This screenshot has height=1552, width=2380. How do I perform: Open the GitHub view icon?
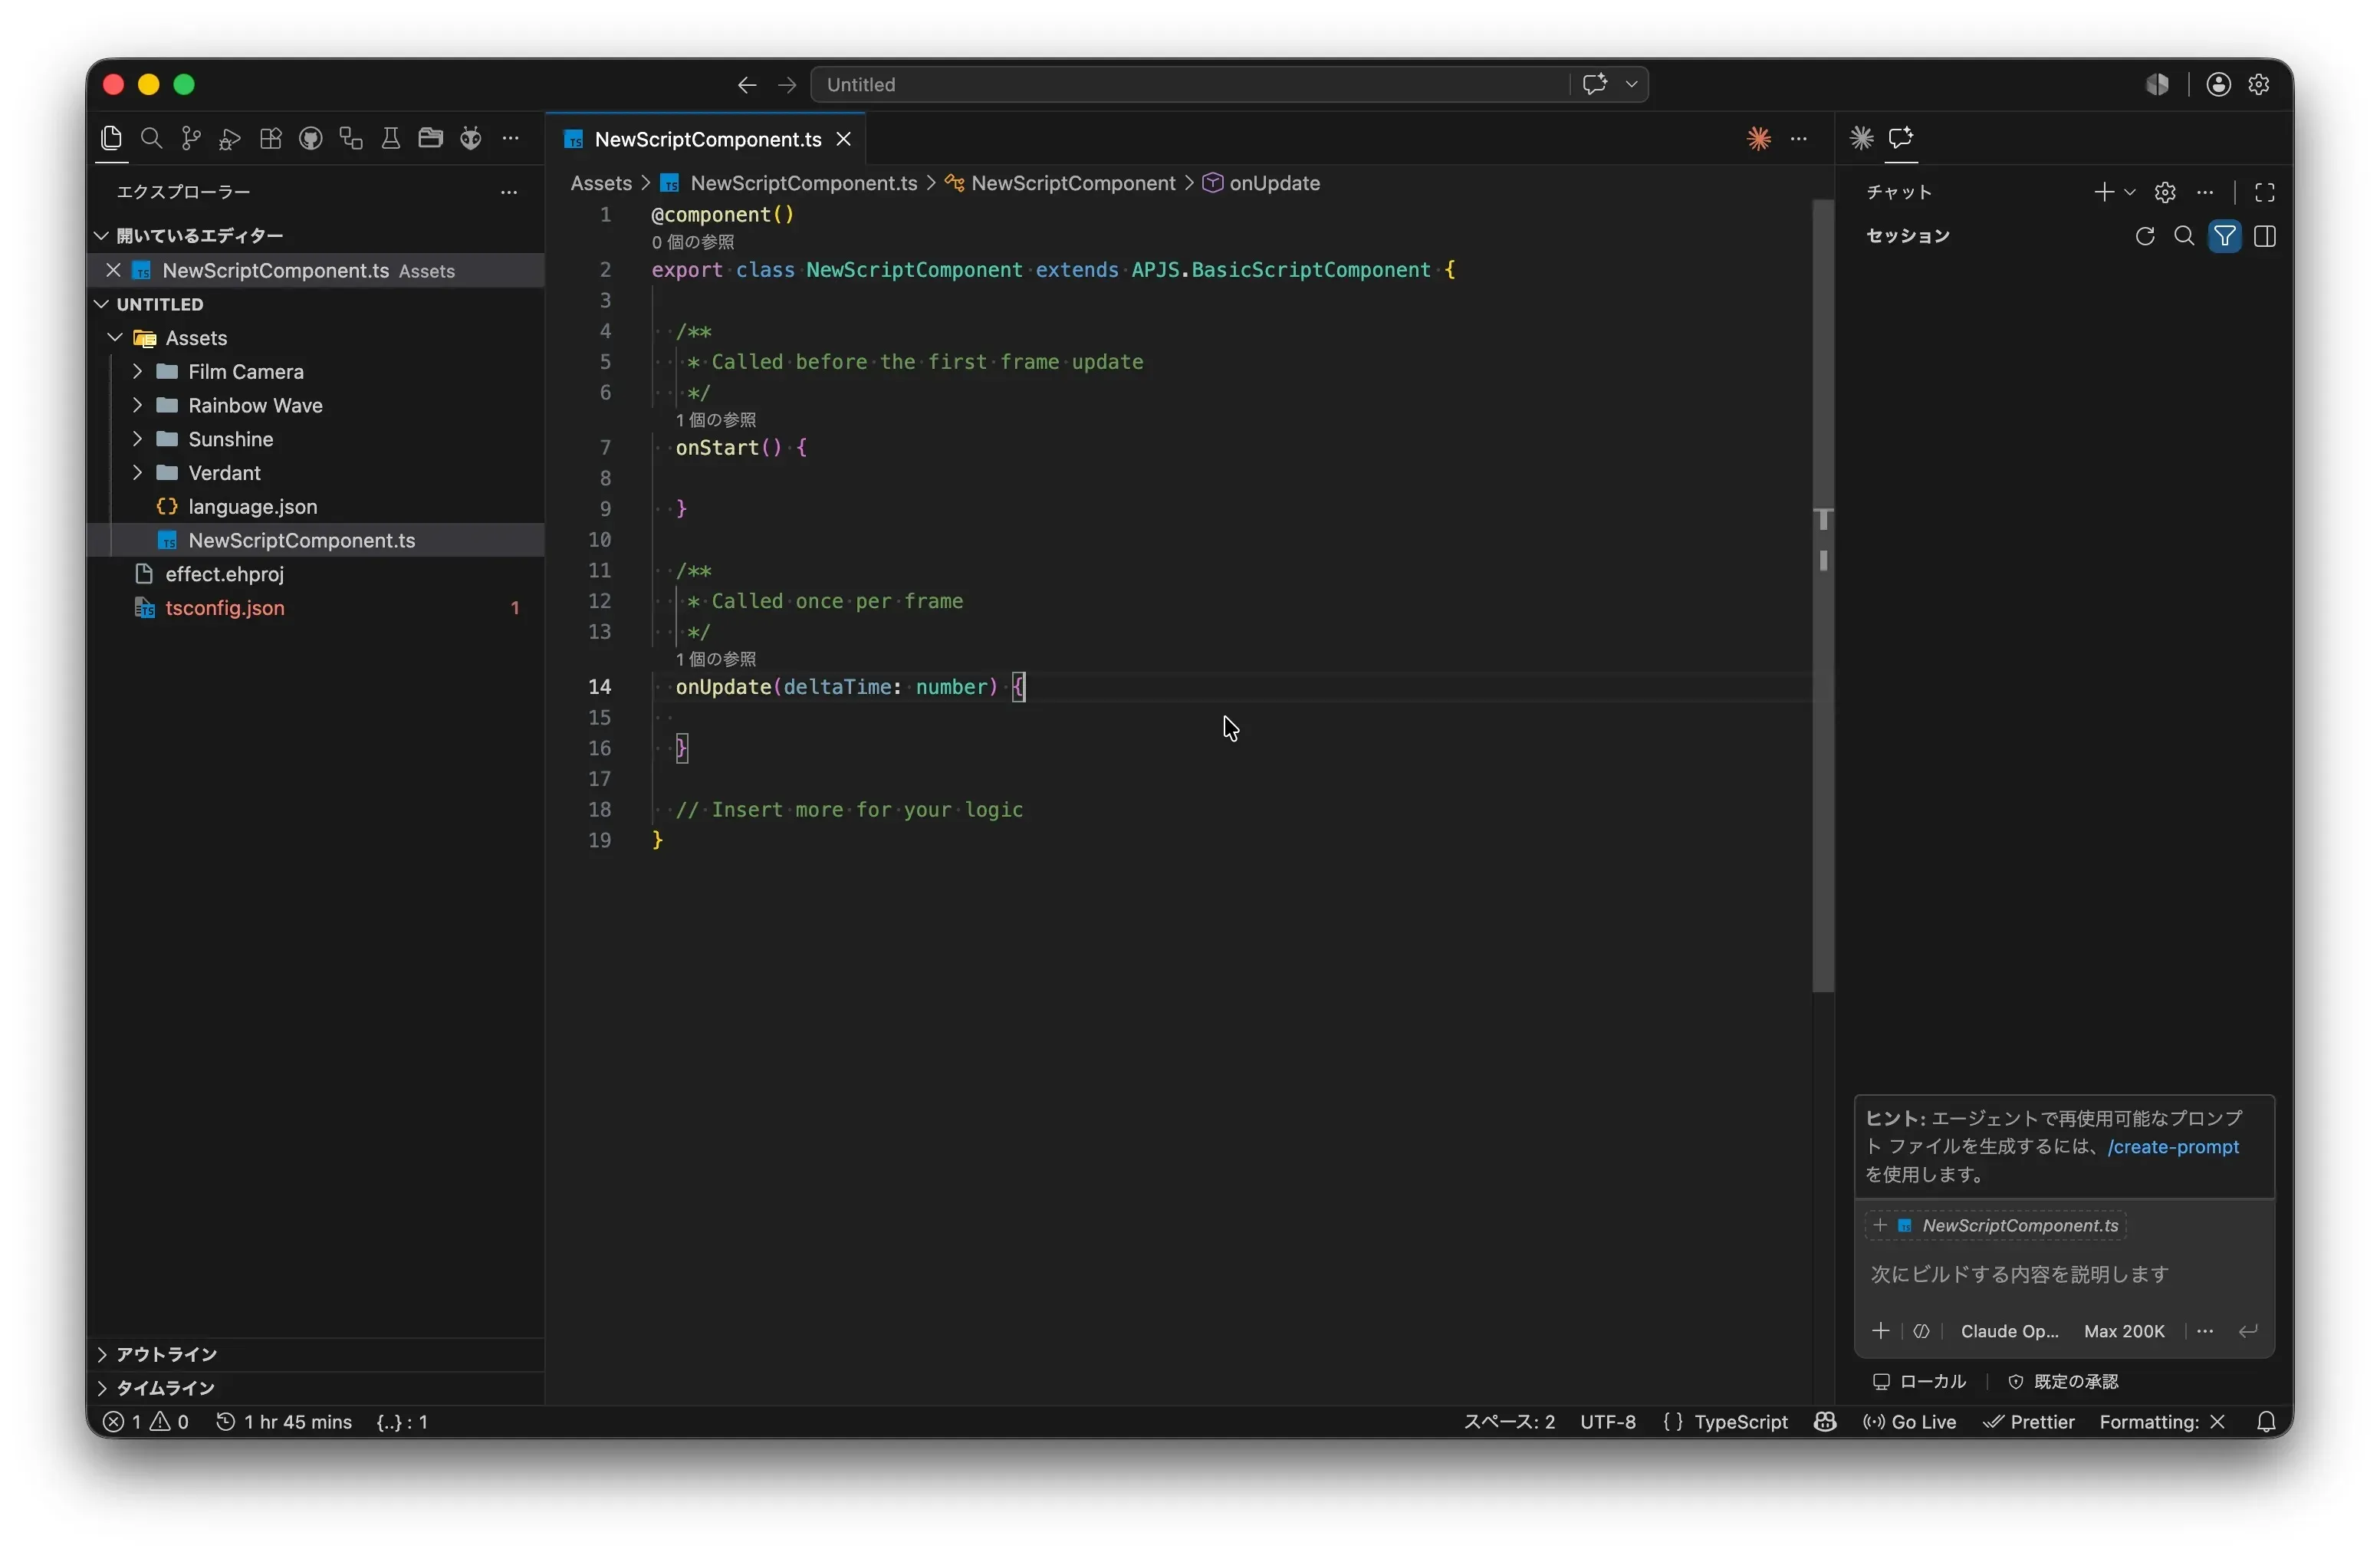coord(311,138)
